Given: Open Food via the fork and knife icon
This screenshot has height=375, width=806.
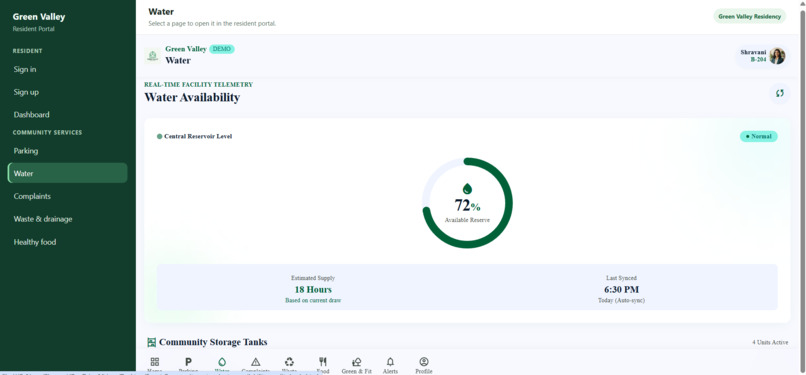Looking at the screenshot, I should [323, 365].
